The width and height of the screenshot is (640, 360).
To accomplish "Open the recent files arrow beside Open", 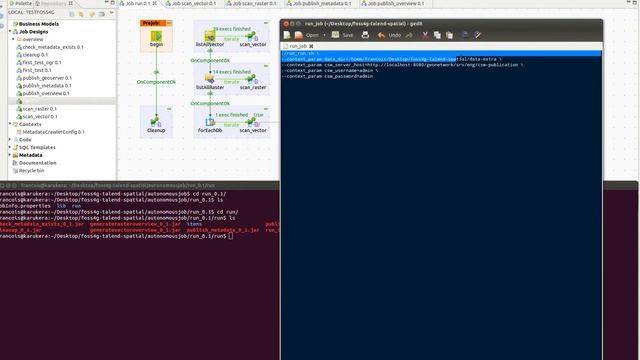I will 324,36.
